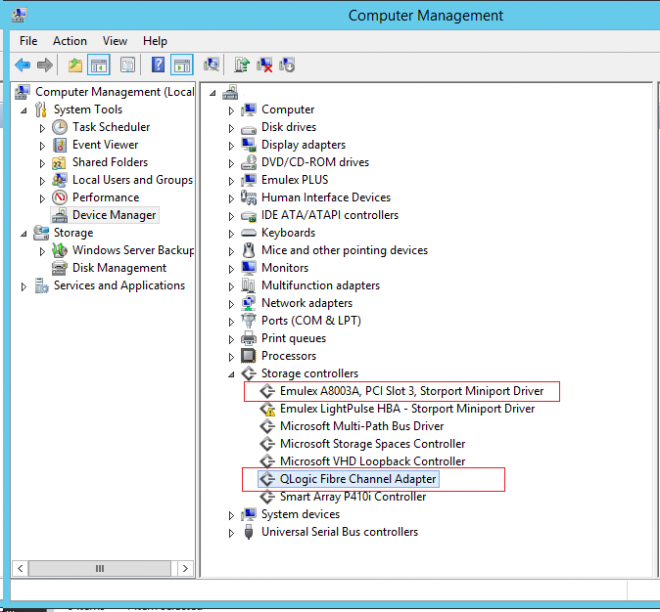
Task: Select Smart Array P410i Controller
Action: [x=353, y=497]
